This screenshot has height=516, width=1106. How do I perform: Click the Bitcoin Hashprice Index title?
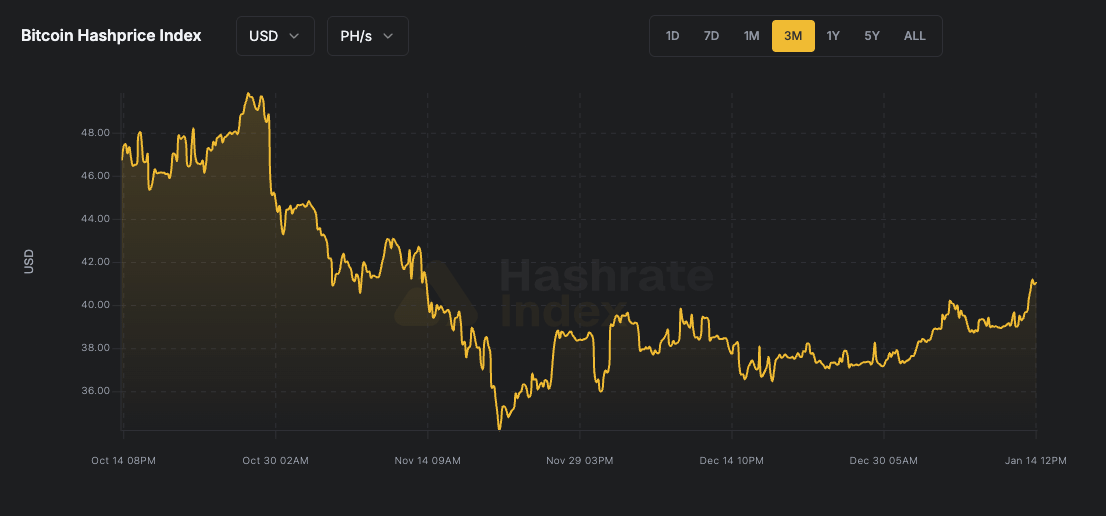tap(111, 36)
